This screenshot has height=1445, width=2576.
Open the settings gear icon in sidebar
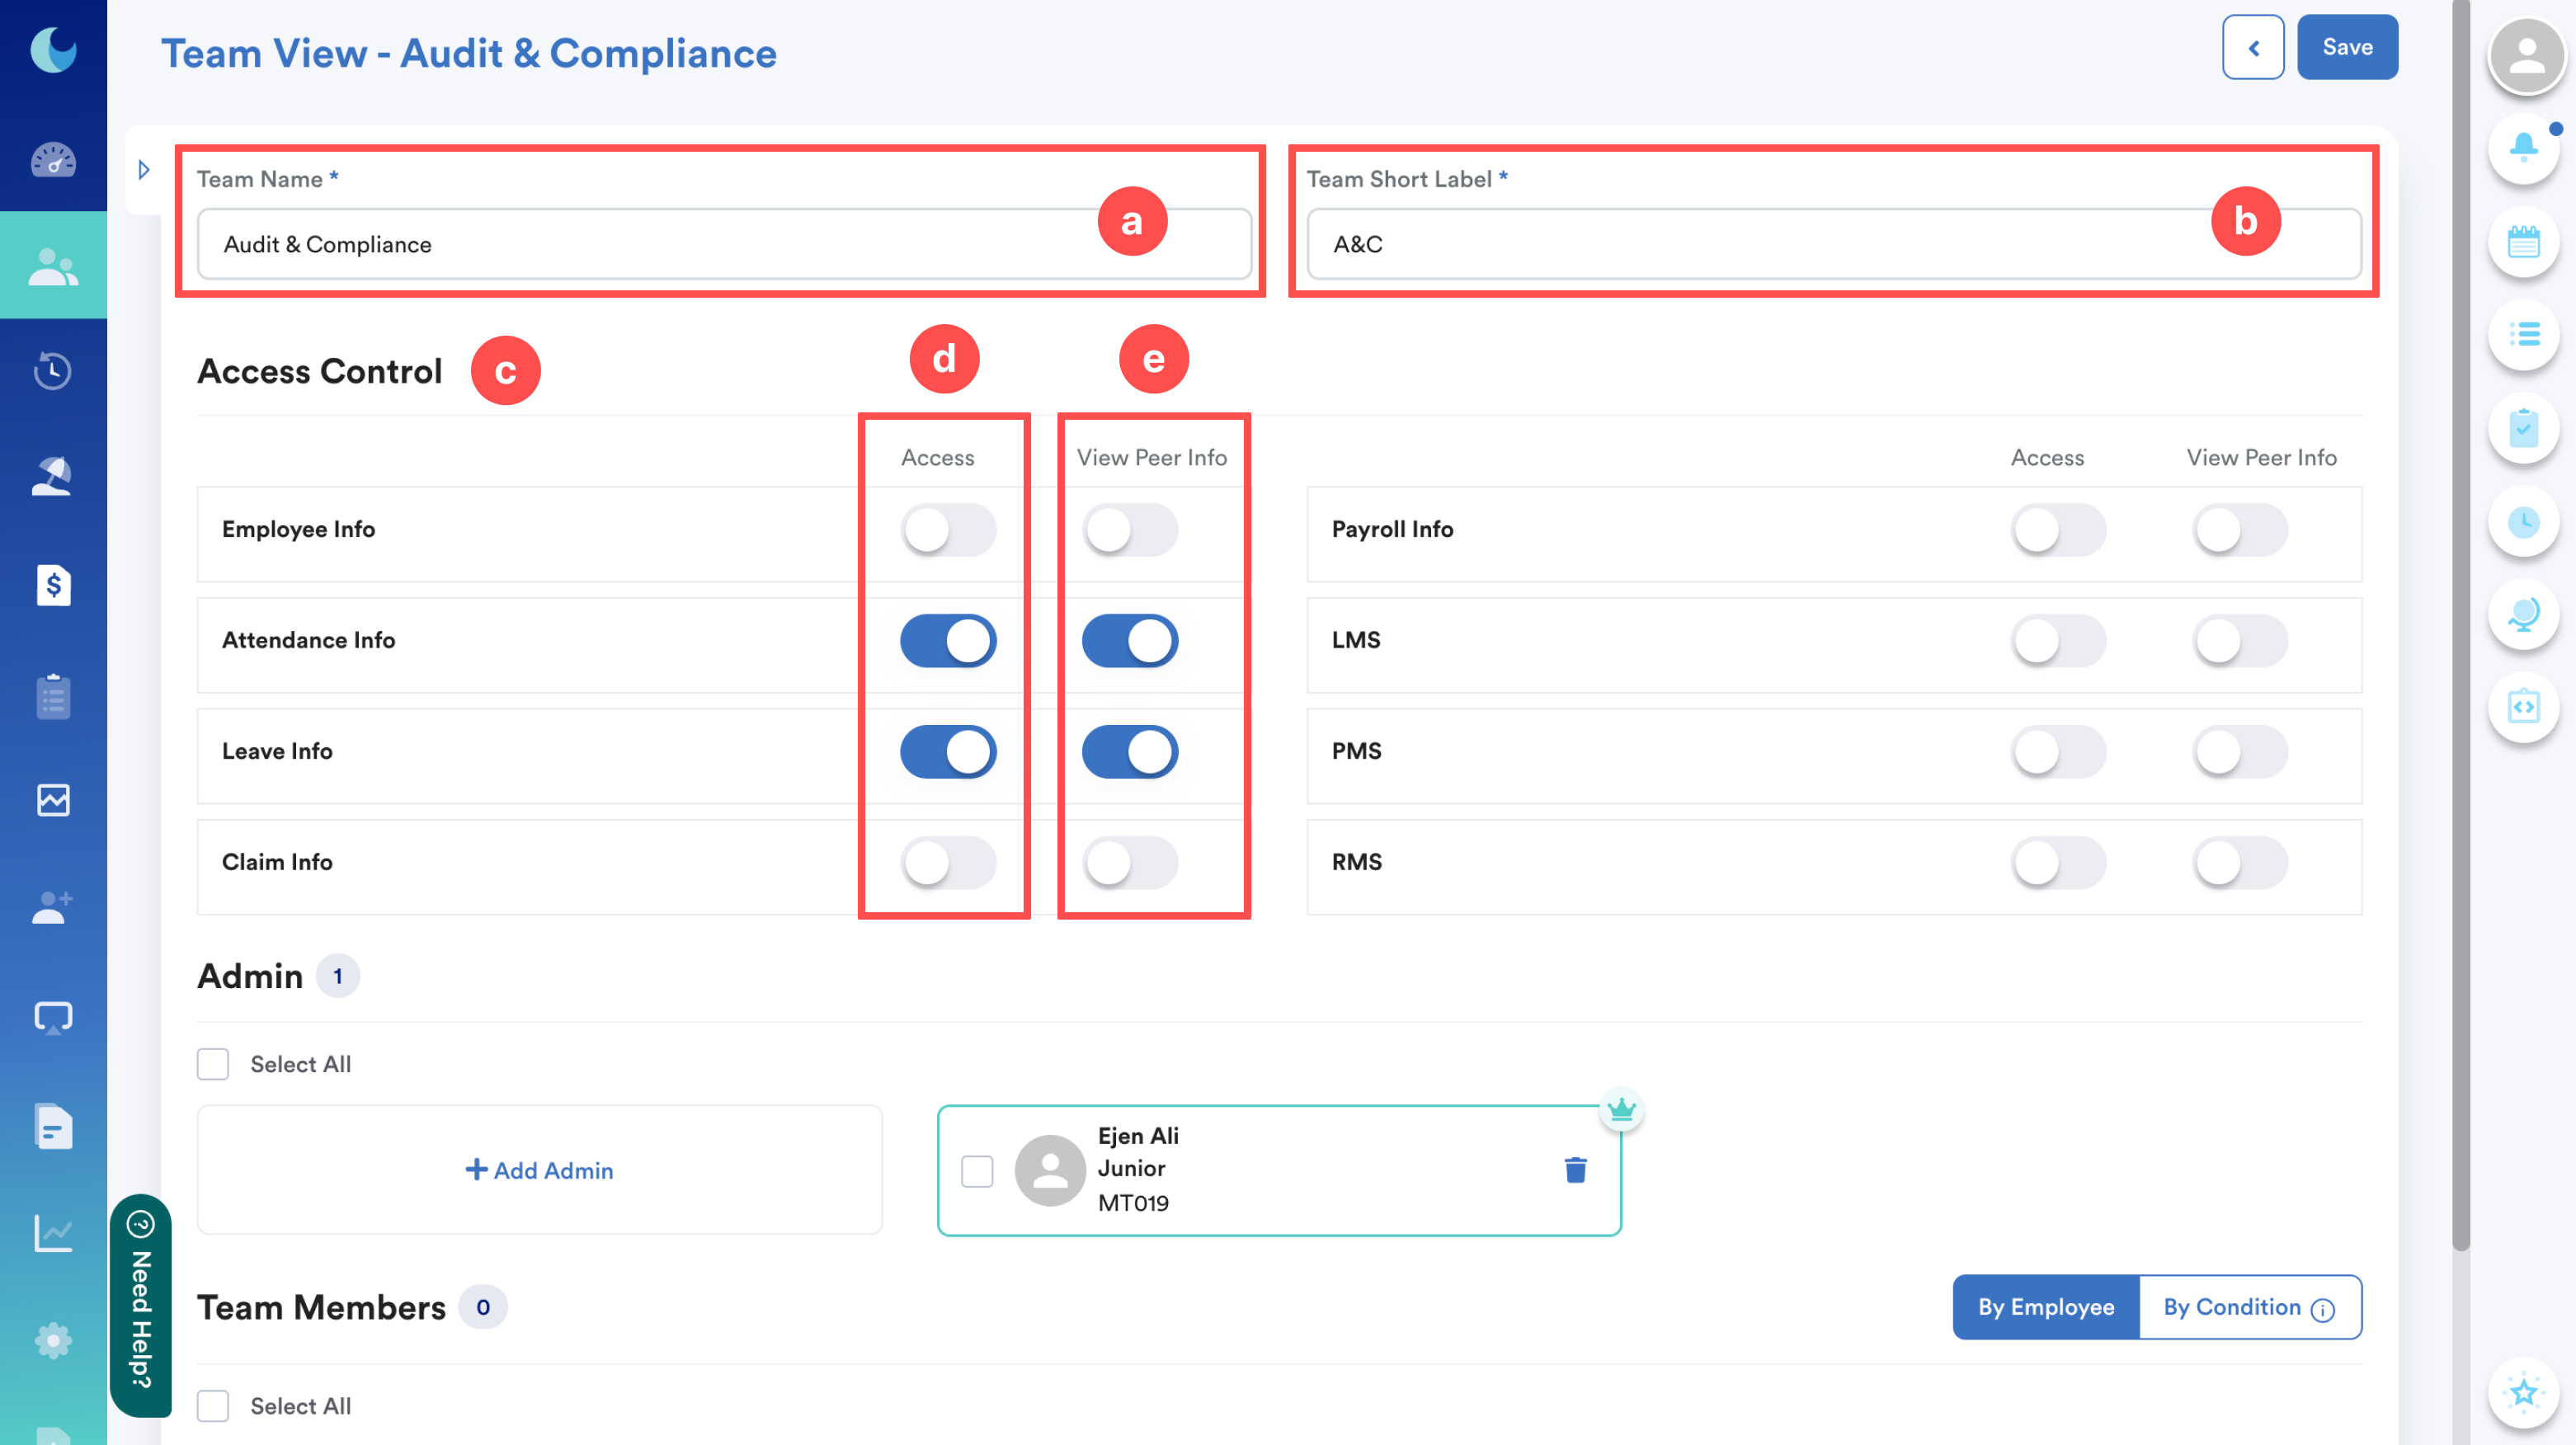53,1340
